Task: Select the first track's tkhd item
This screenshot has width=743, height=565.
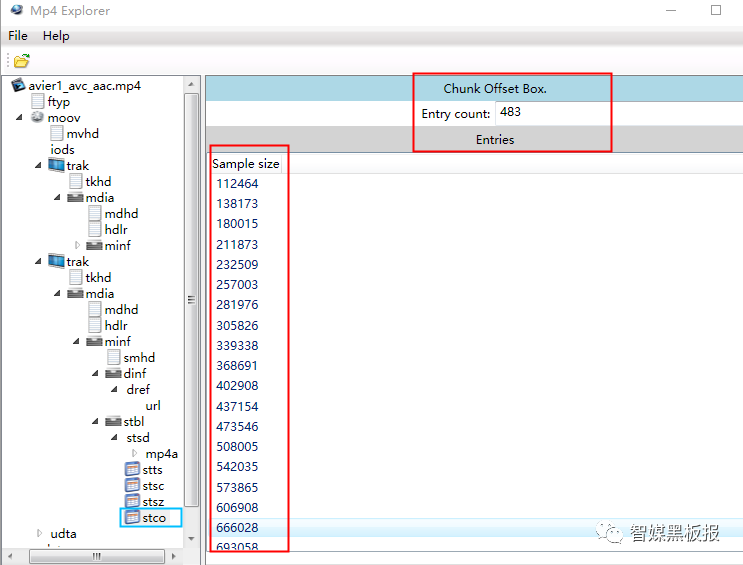Action: [98, 181]
